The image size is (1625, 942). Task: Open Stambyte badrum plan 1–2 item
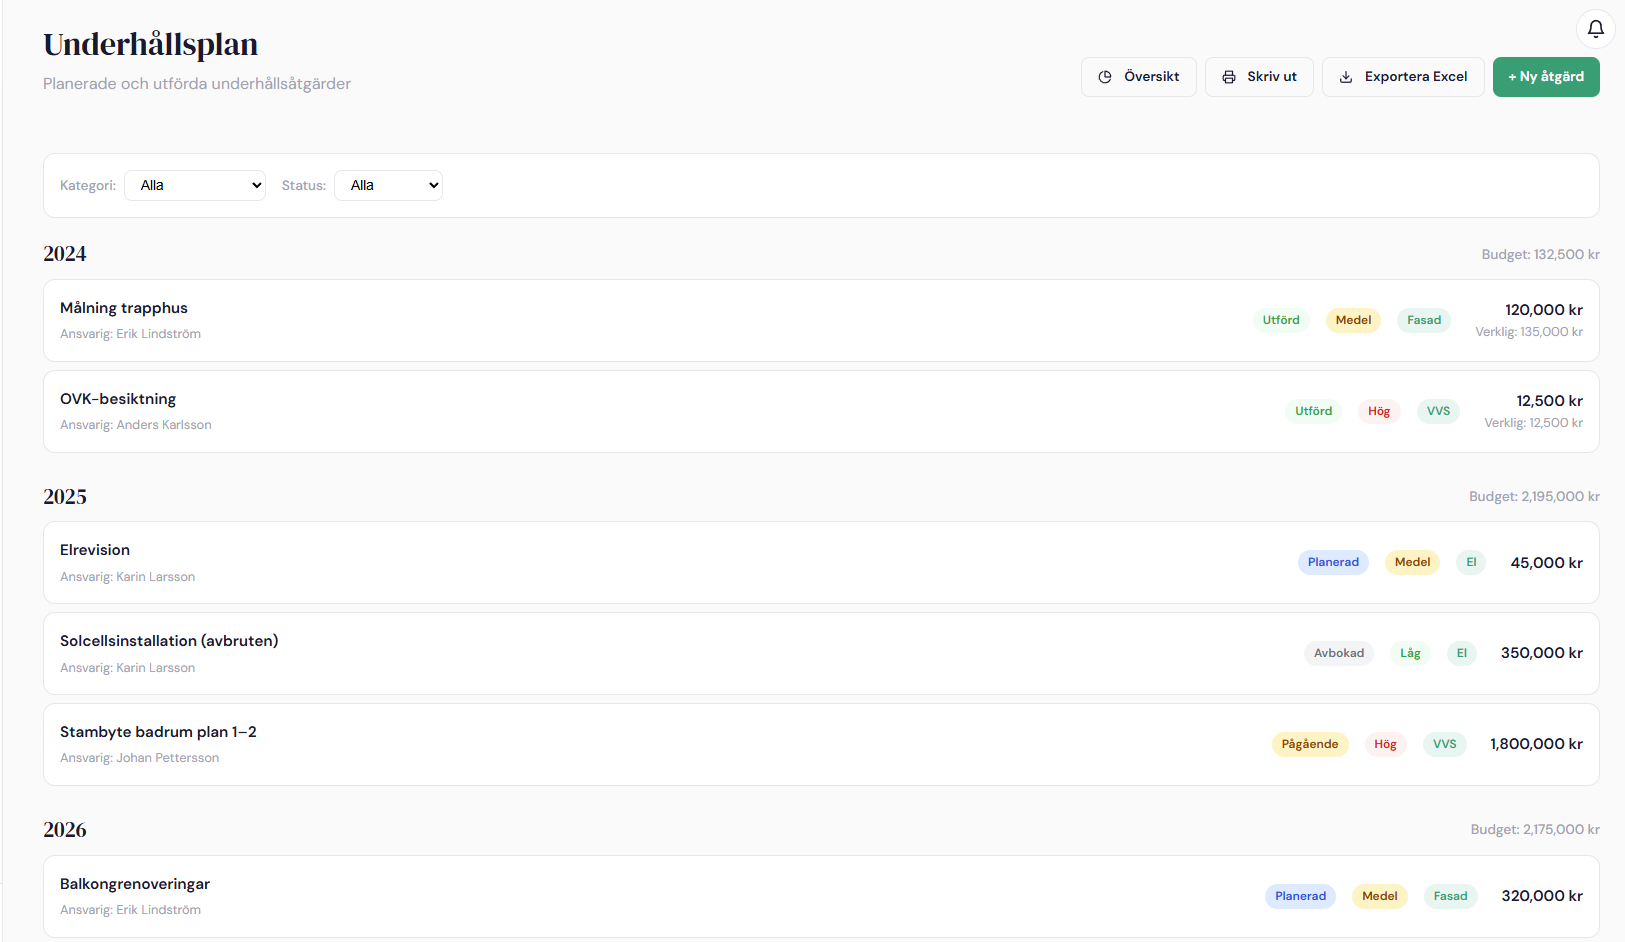point(158,732)
